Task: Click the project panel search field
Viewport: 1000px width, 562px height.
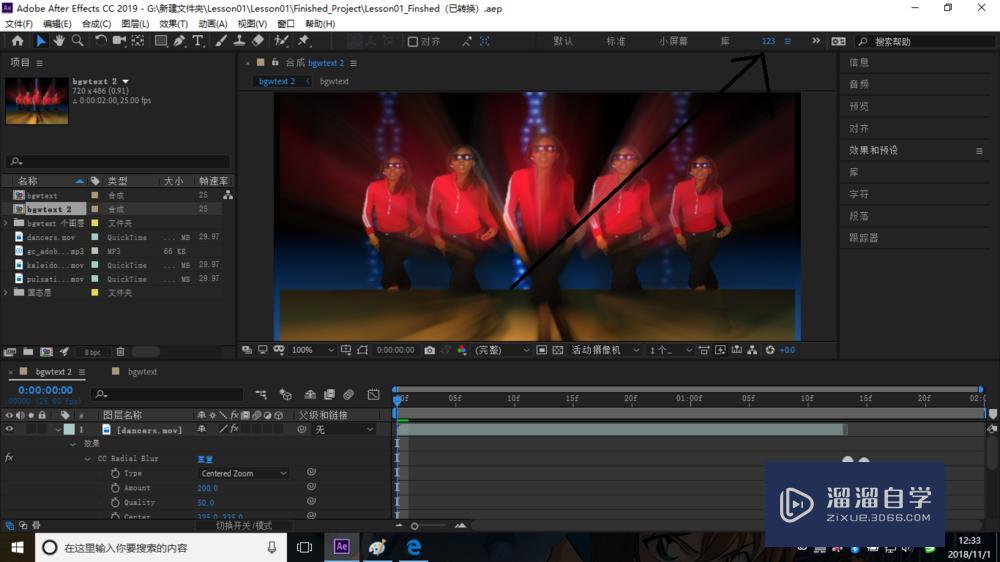Action: pos(117,161)
